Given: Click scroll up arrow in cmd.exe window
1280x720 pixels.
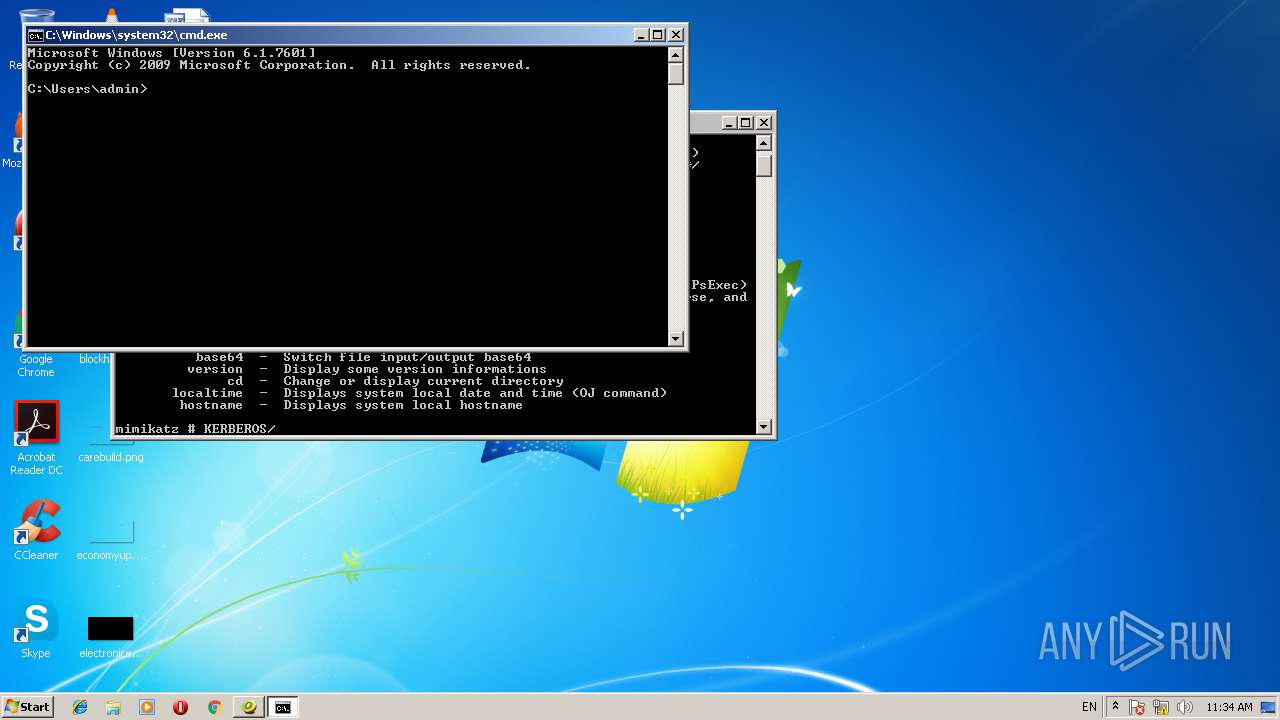Looking at the screenshot, I should pyautogui.click(x=676, y=55).
